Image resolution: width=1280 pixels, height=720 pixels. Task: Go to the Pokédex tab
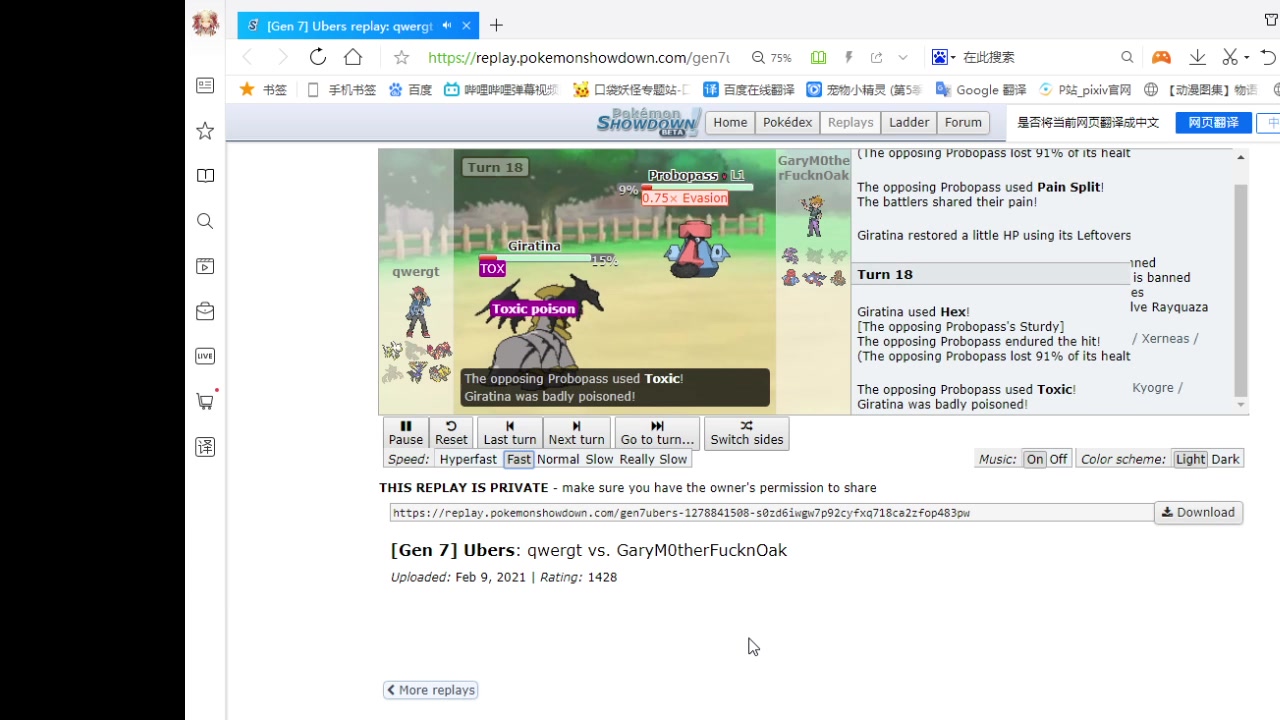pos(787,122)
